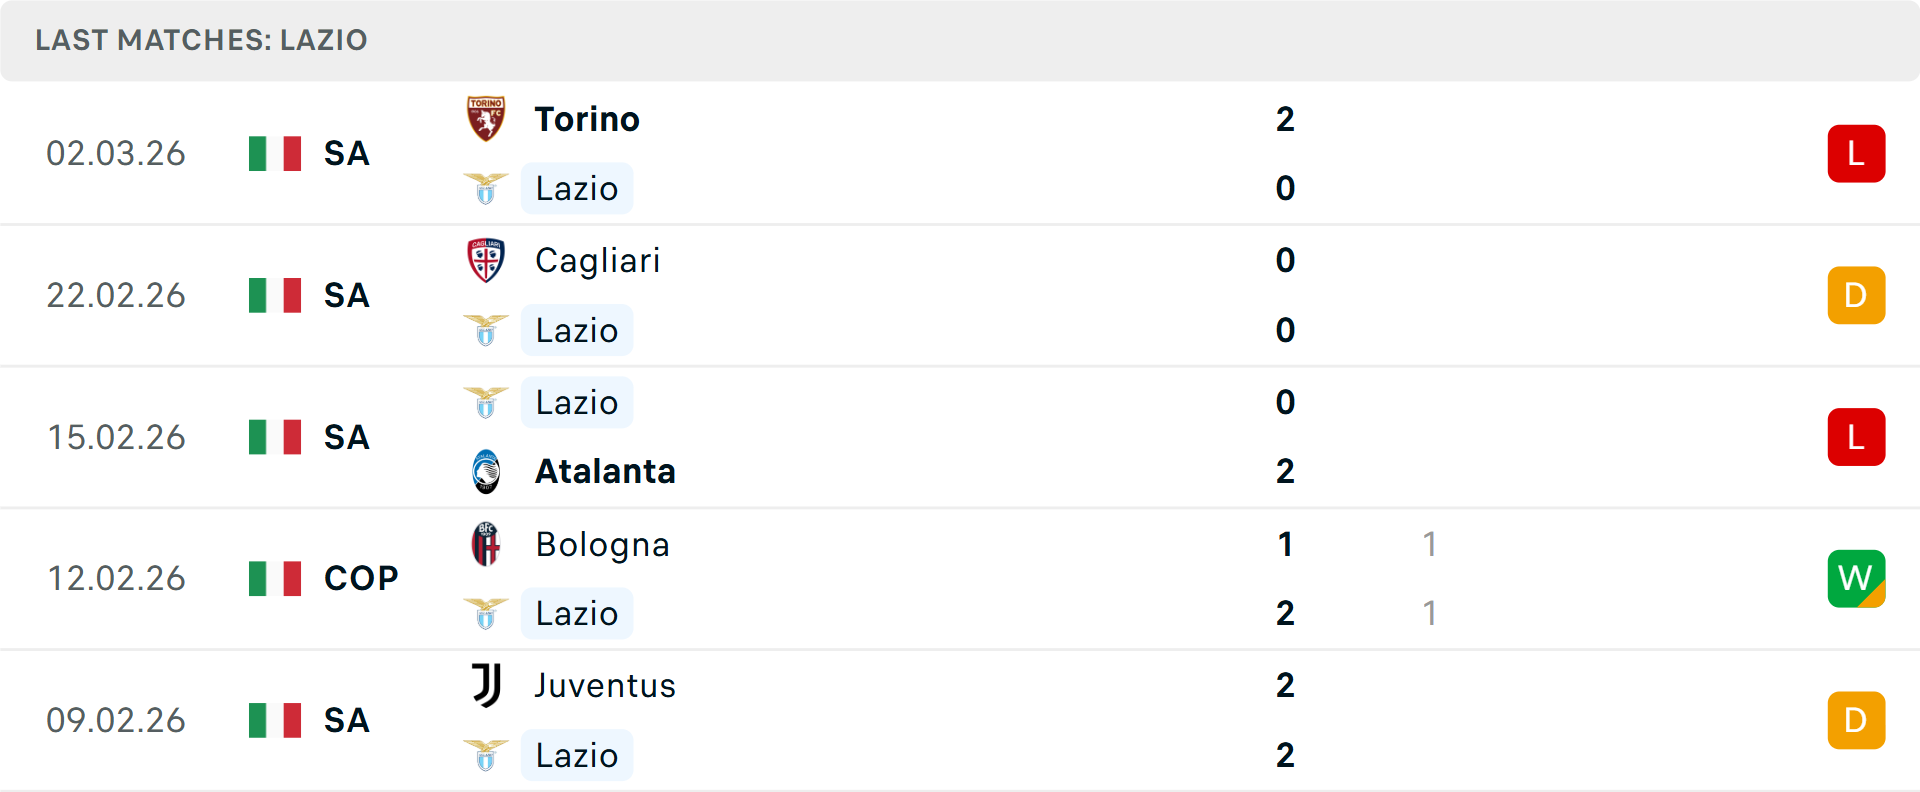Click Lazio eagle crest in Atalanta match
This screenshot has width=1920, height=792.
coord(486,402)
